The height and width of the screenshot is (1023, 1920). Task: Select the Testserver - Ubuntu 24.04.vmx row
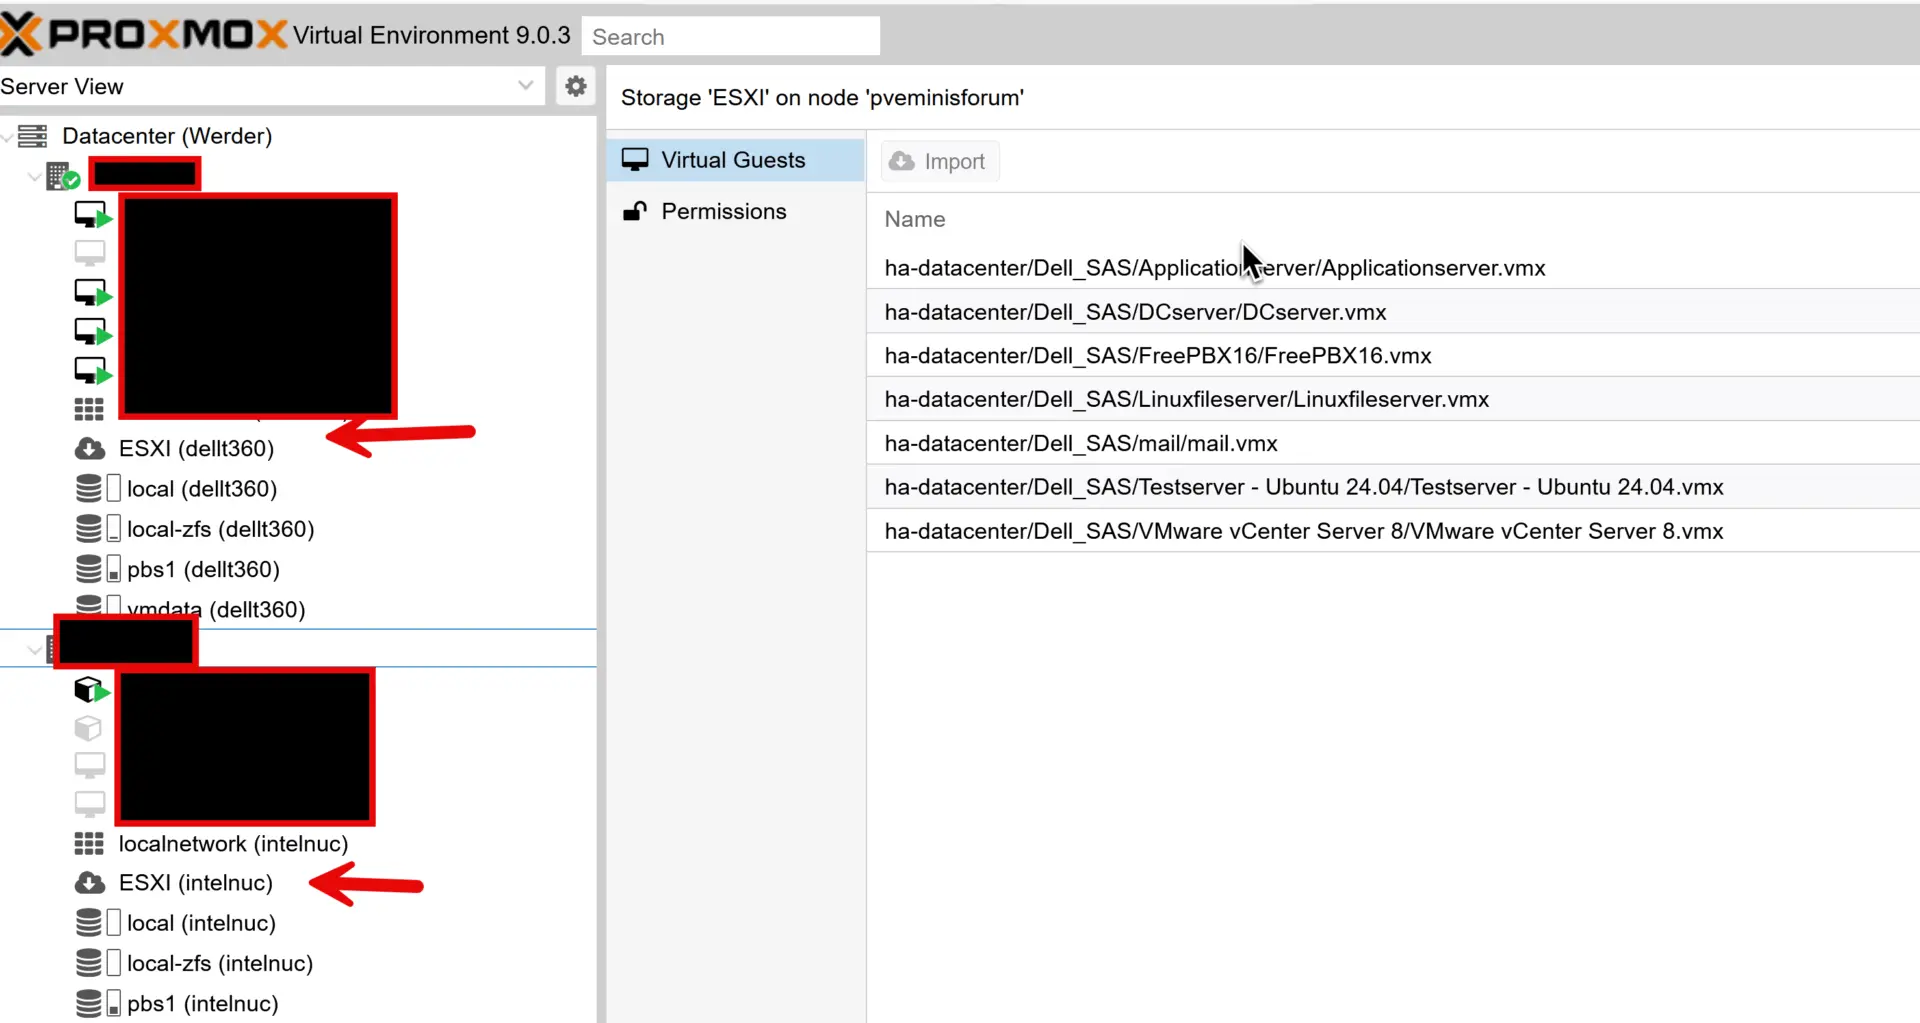tap(1392, 487)
